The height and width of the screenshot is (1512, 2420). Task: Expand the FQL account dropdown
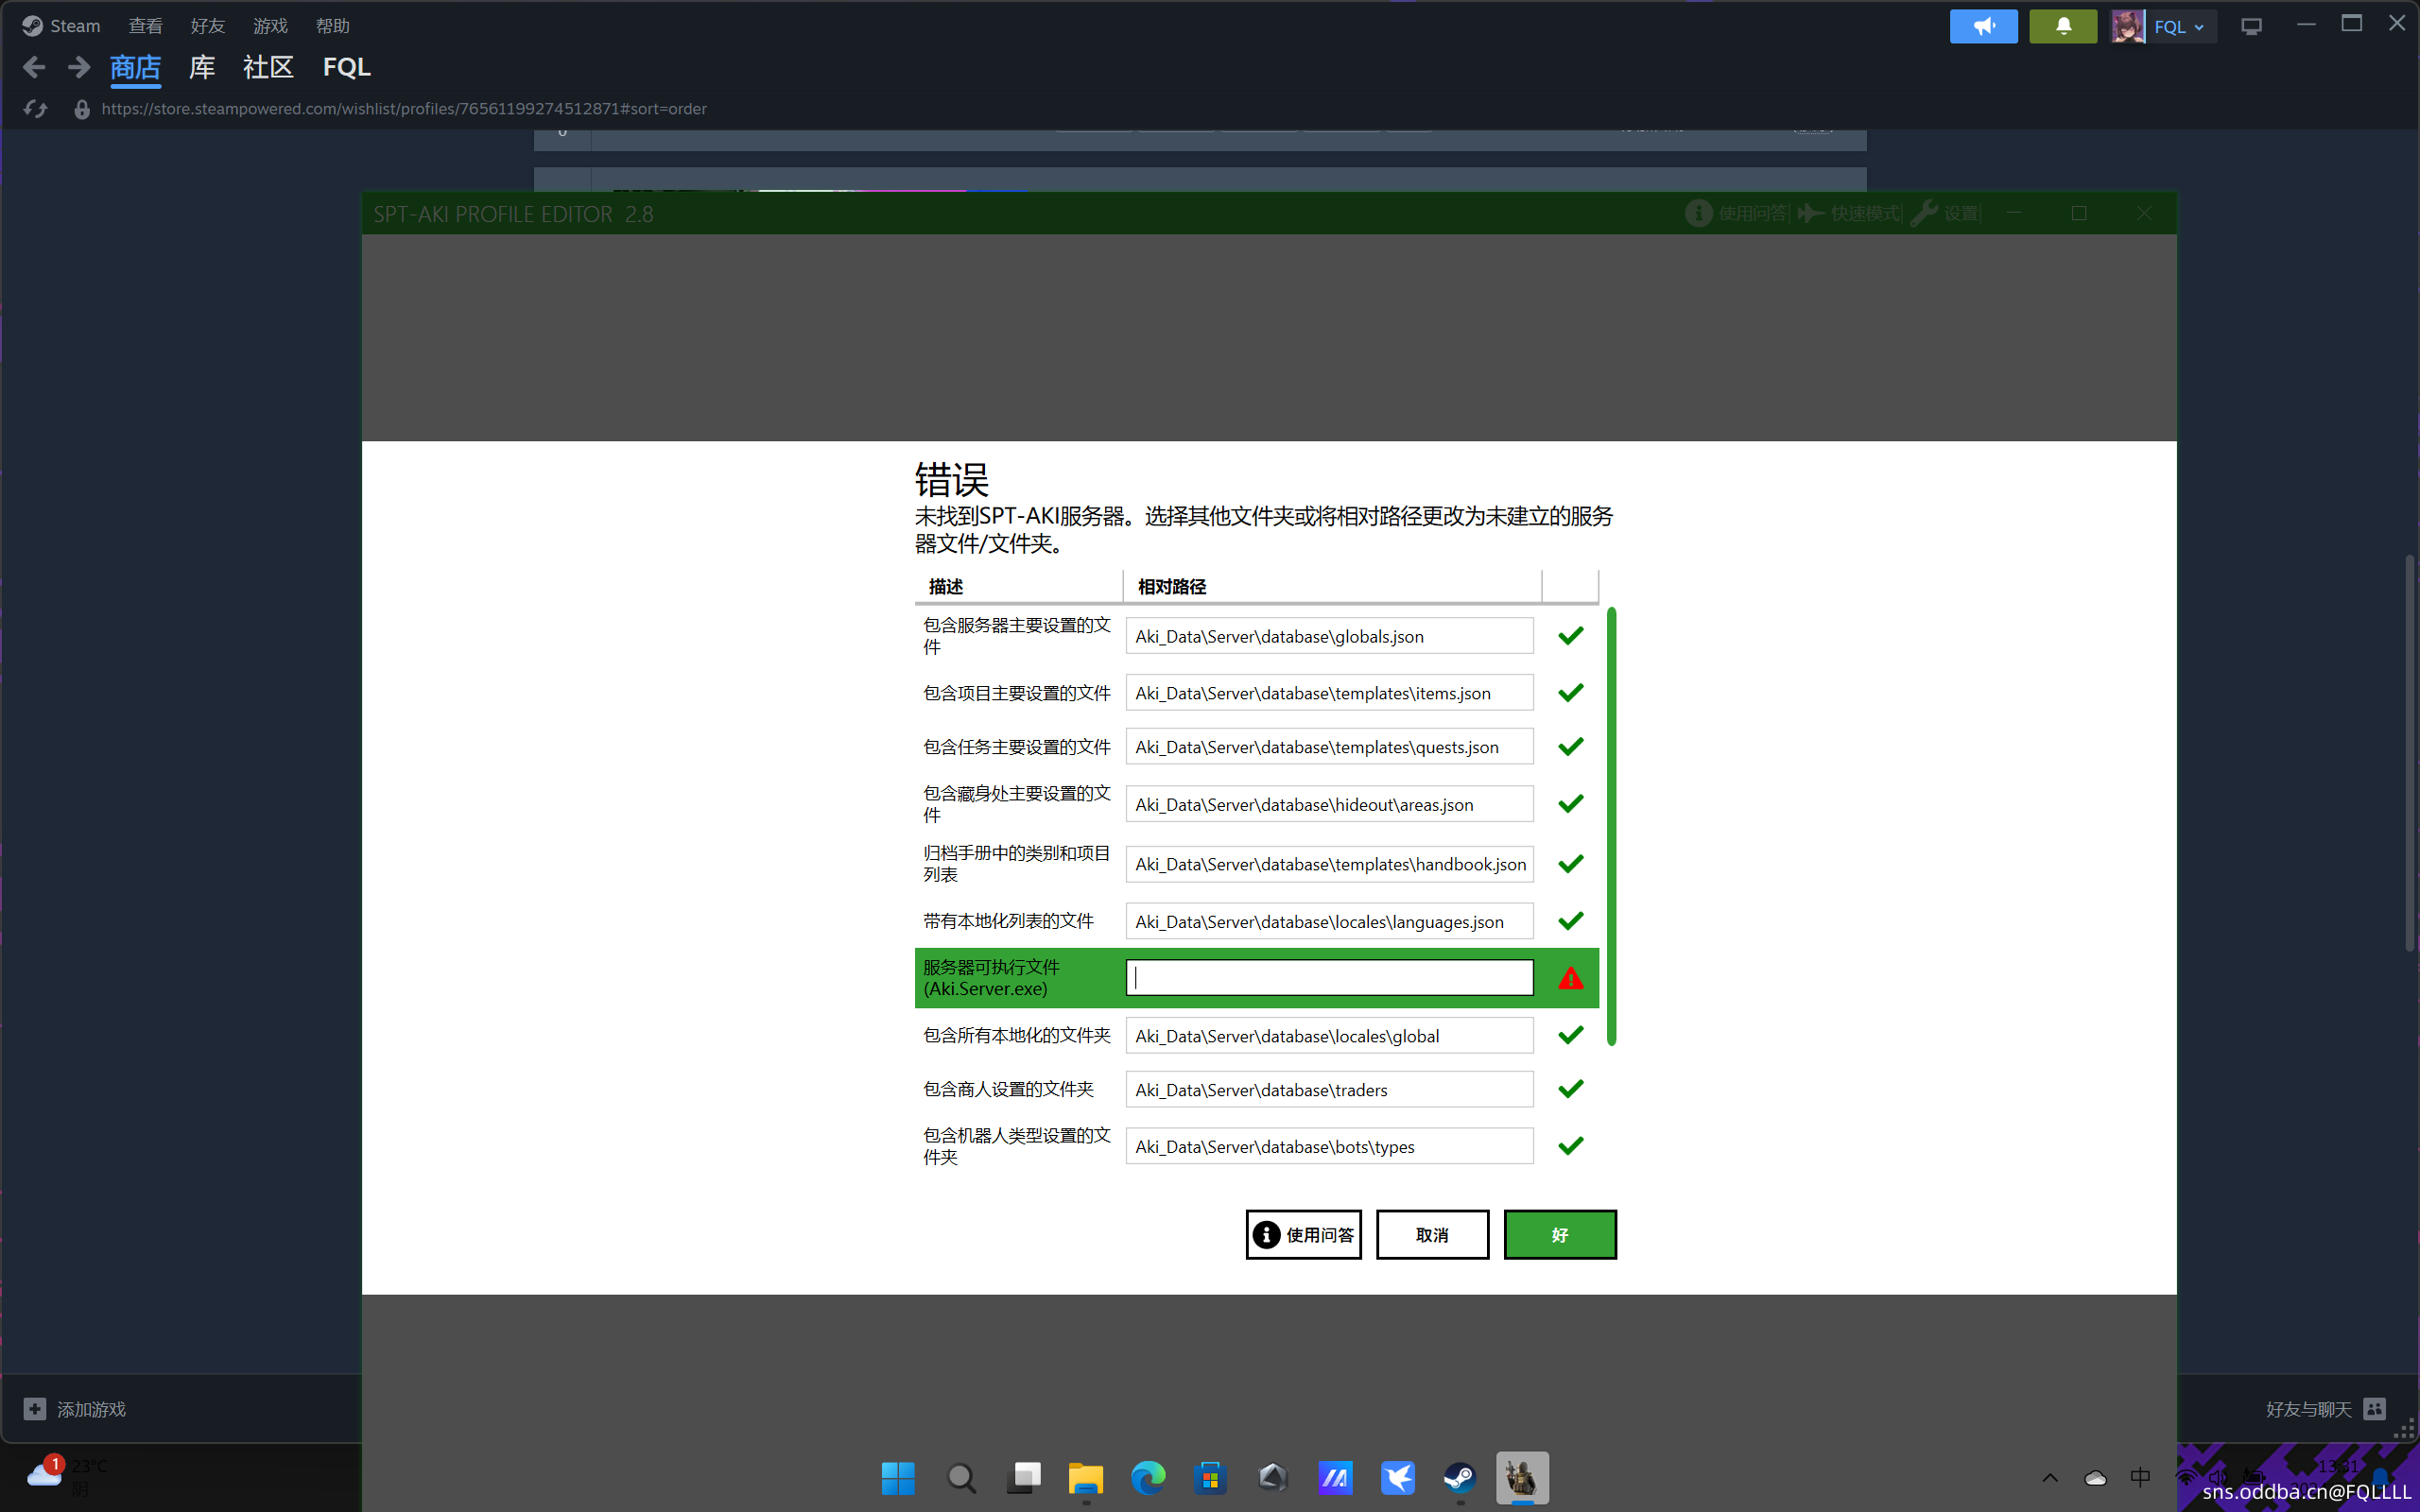point(2179,27)
